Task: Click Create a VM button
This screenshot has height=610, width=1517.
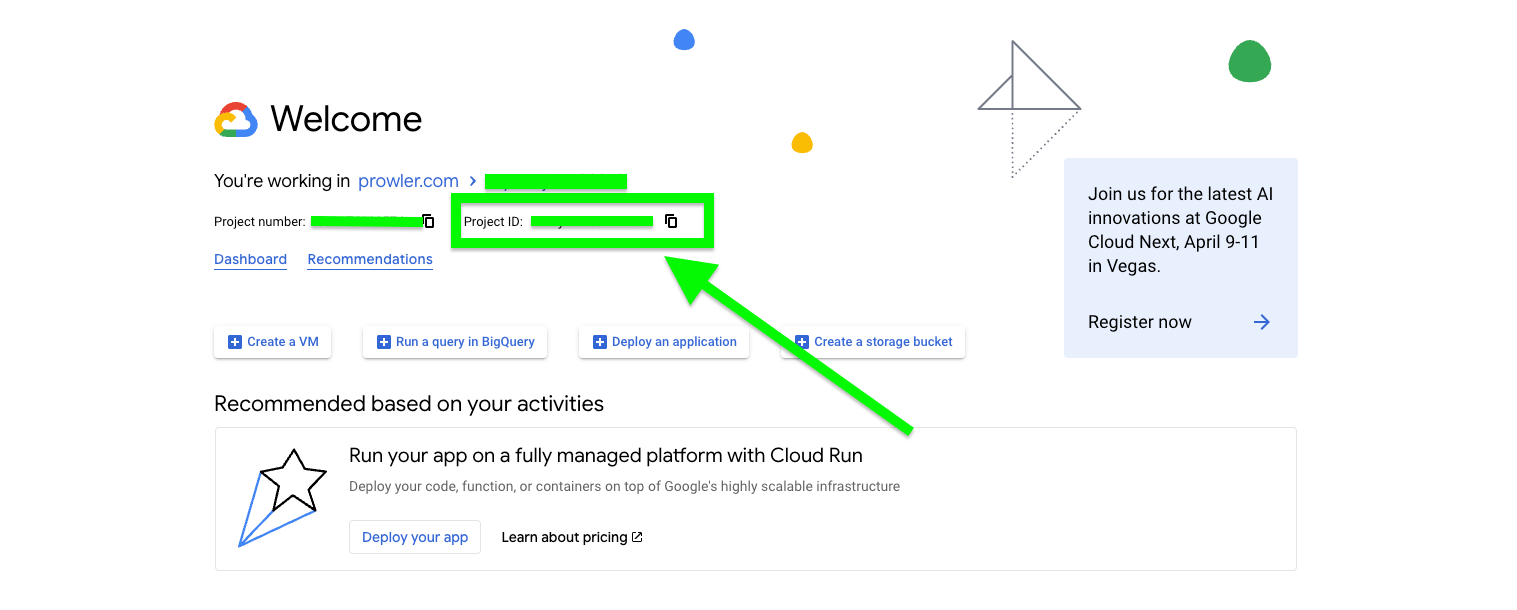Action: pyautogui.click(x=273, y=342)
